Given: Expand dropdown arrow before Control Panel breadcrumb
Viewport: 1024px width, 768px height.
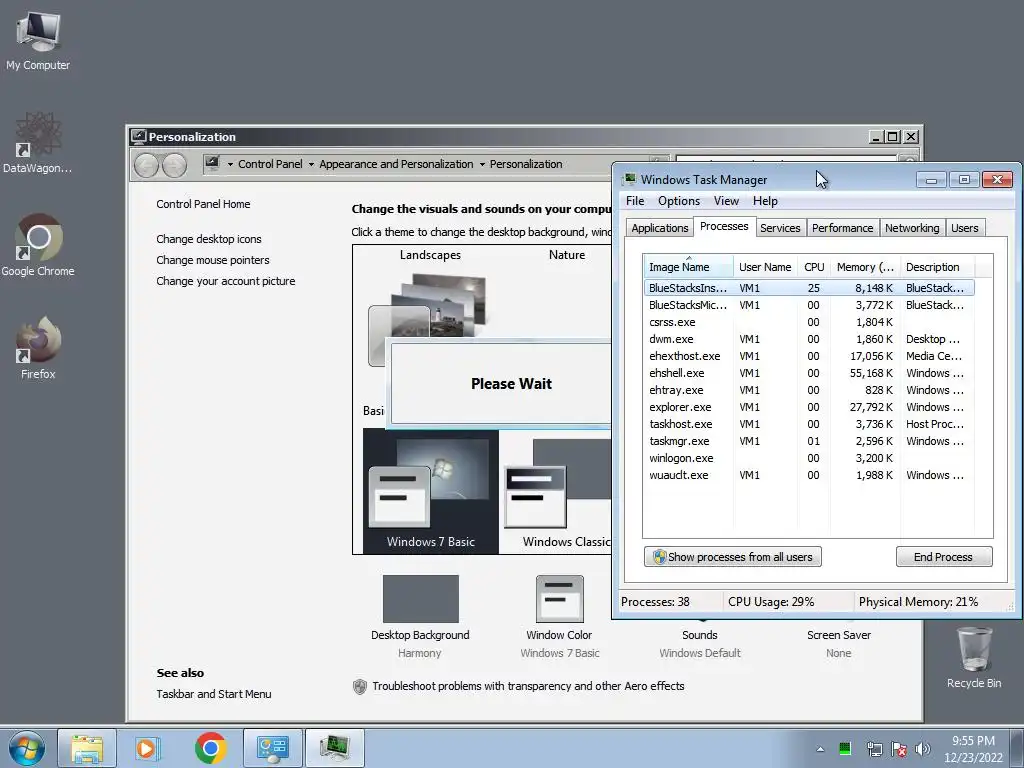Looking at the screenshot, I should (230, 165).
